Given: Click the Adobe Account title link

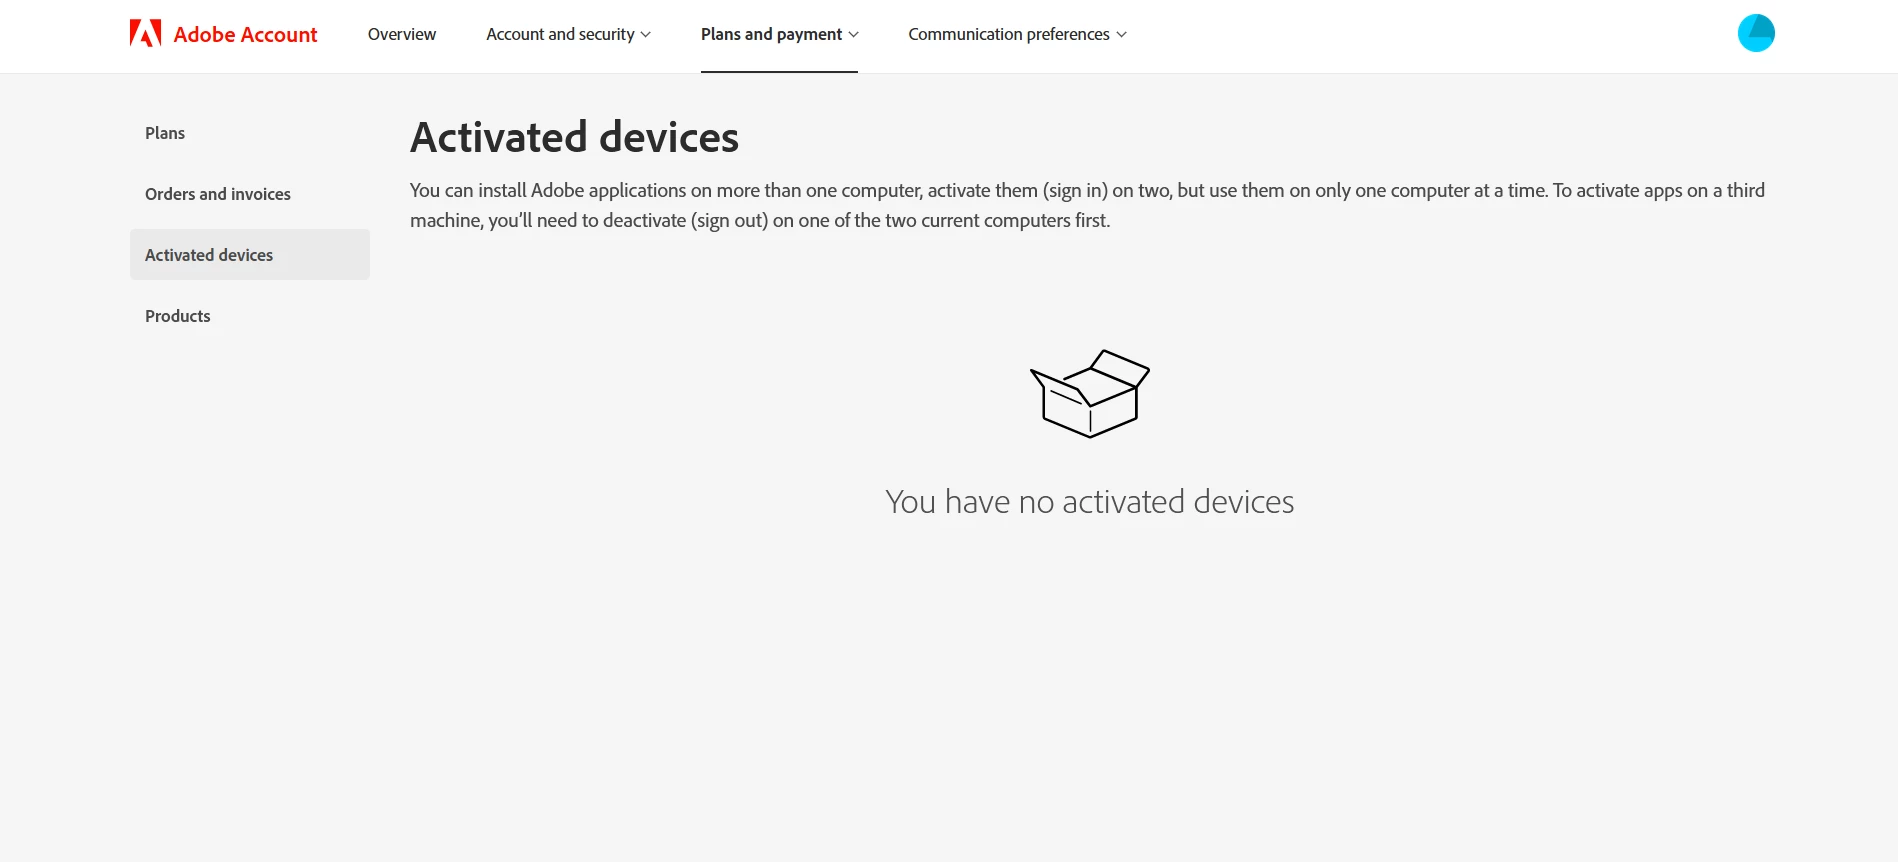Looking at the screenshot, I should (245, 34).
